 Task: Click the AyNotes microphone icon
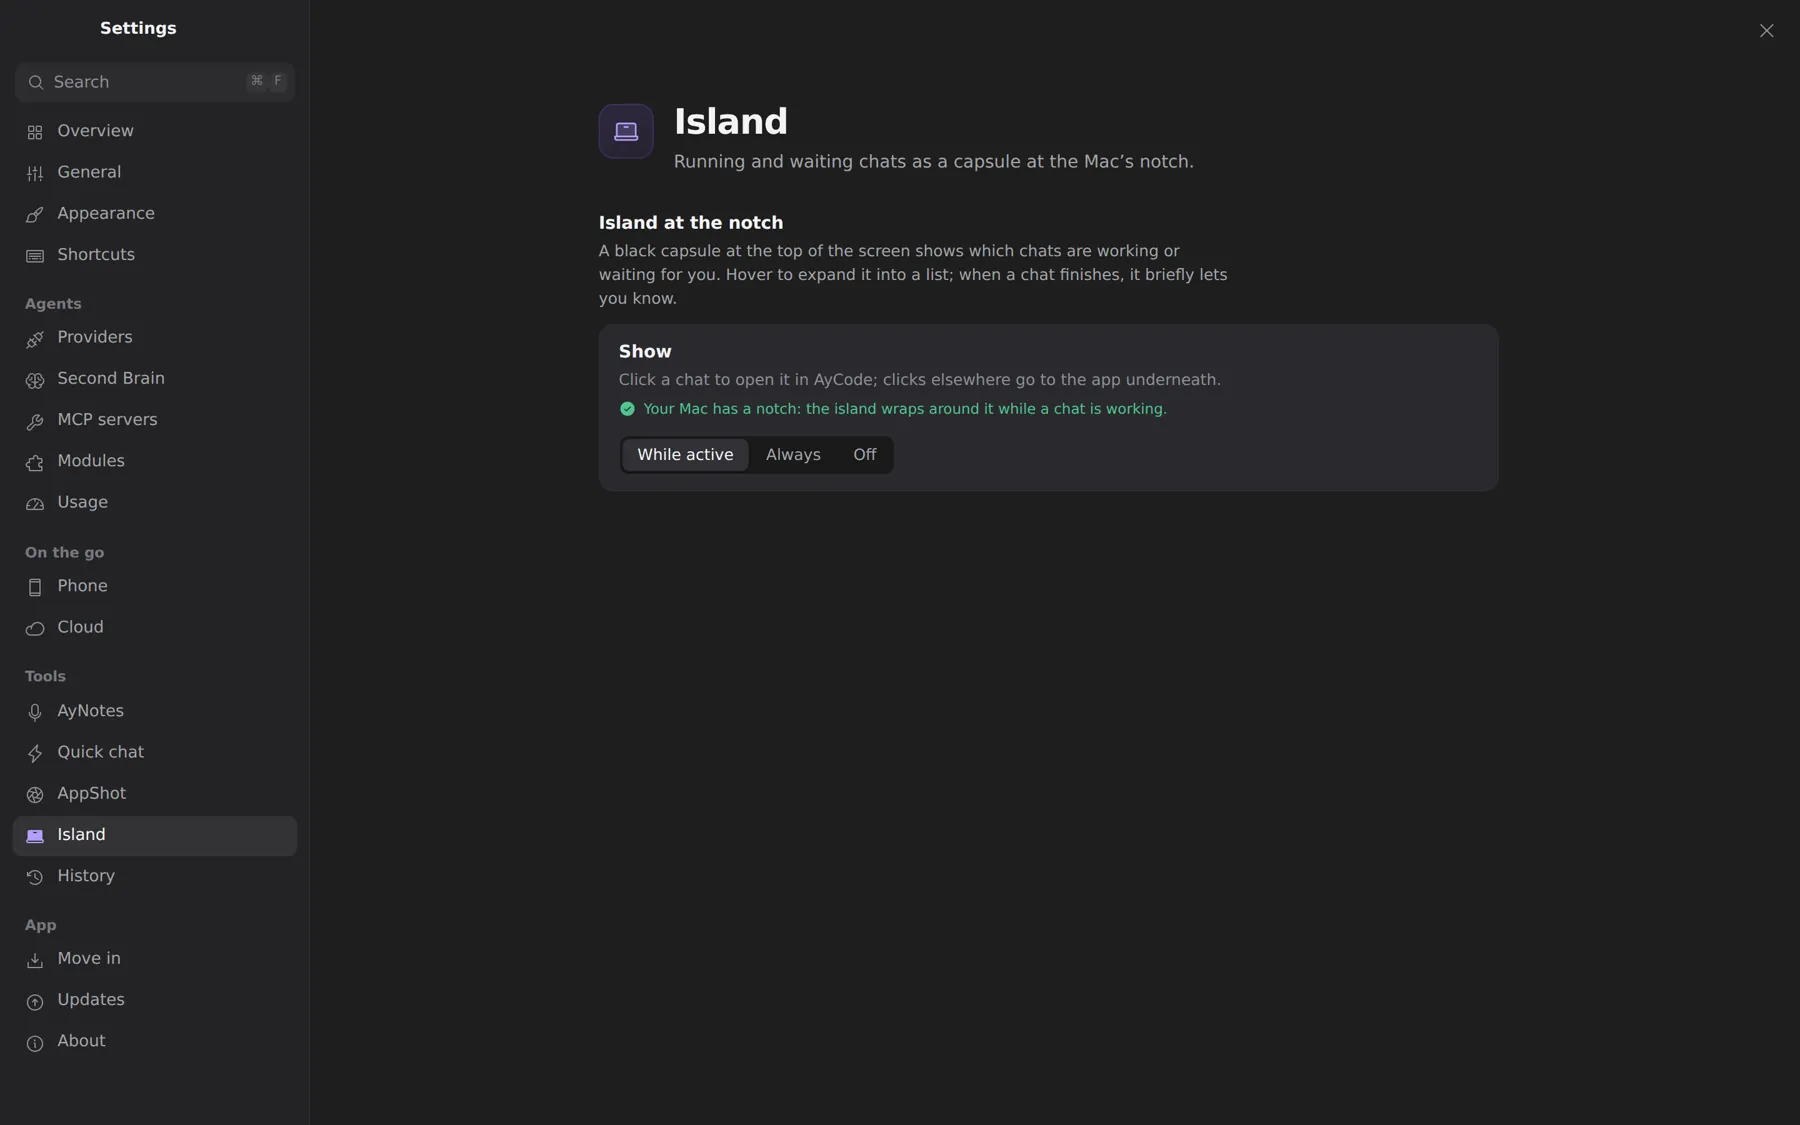click(x=35, y=712)
